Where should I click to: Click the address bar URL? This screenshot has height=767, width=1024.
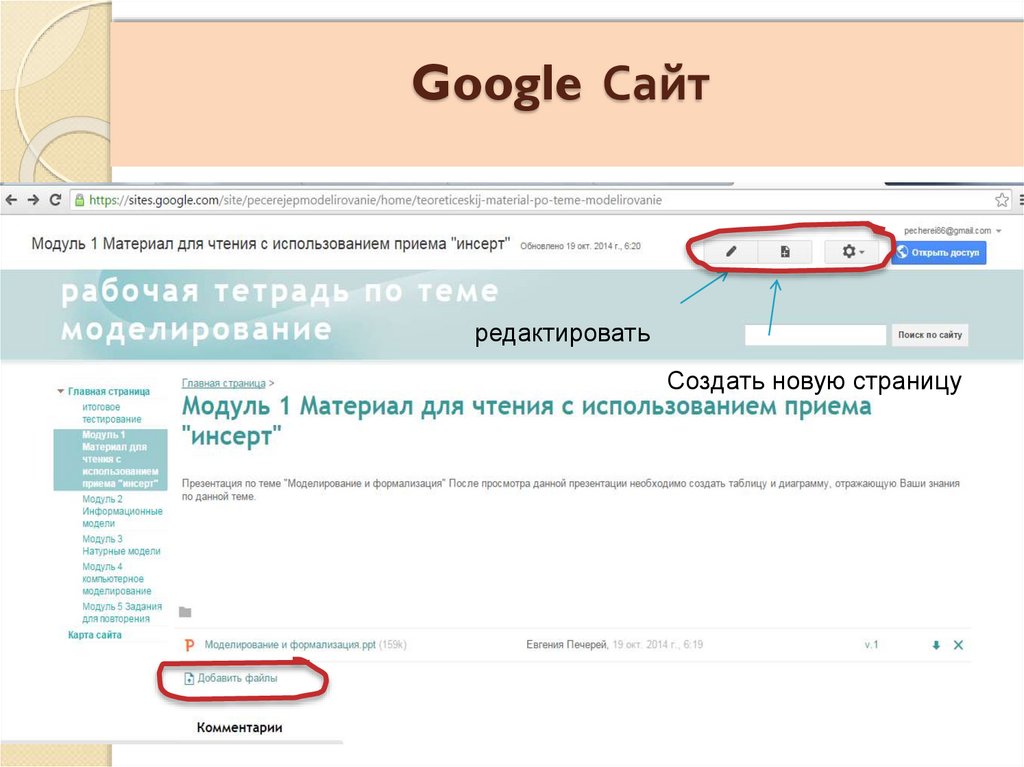tap(376, 200)
